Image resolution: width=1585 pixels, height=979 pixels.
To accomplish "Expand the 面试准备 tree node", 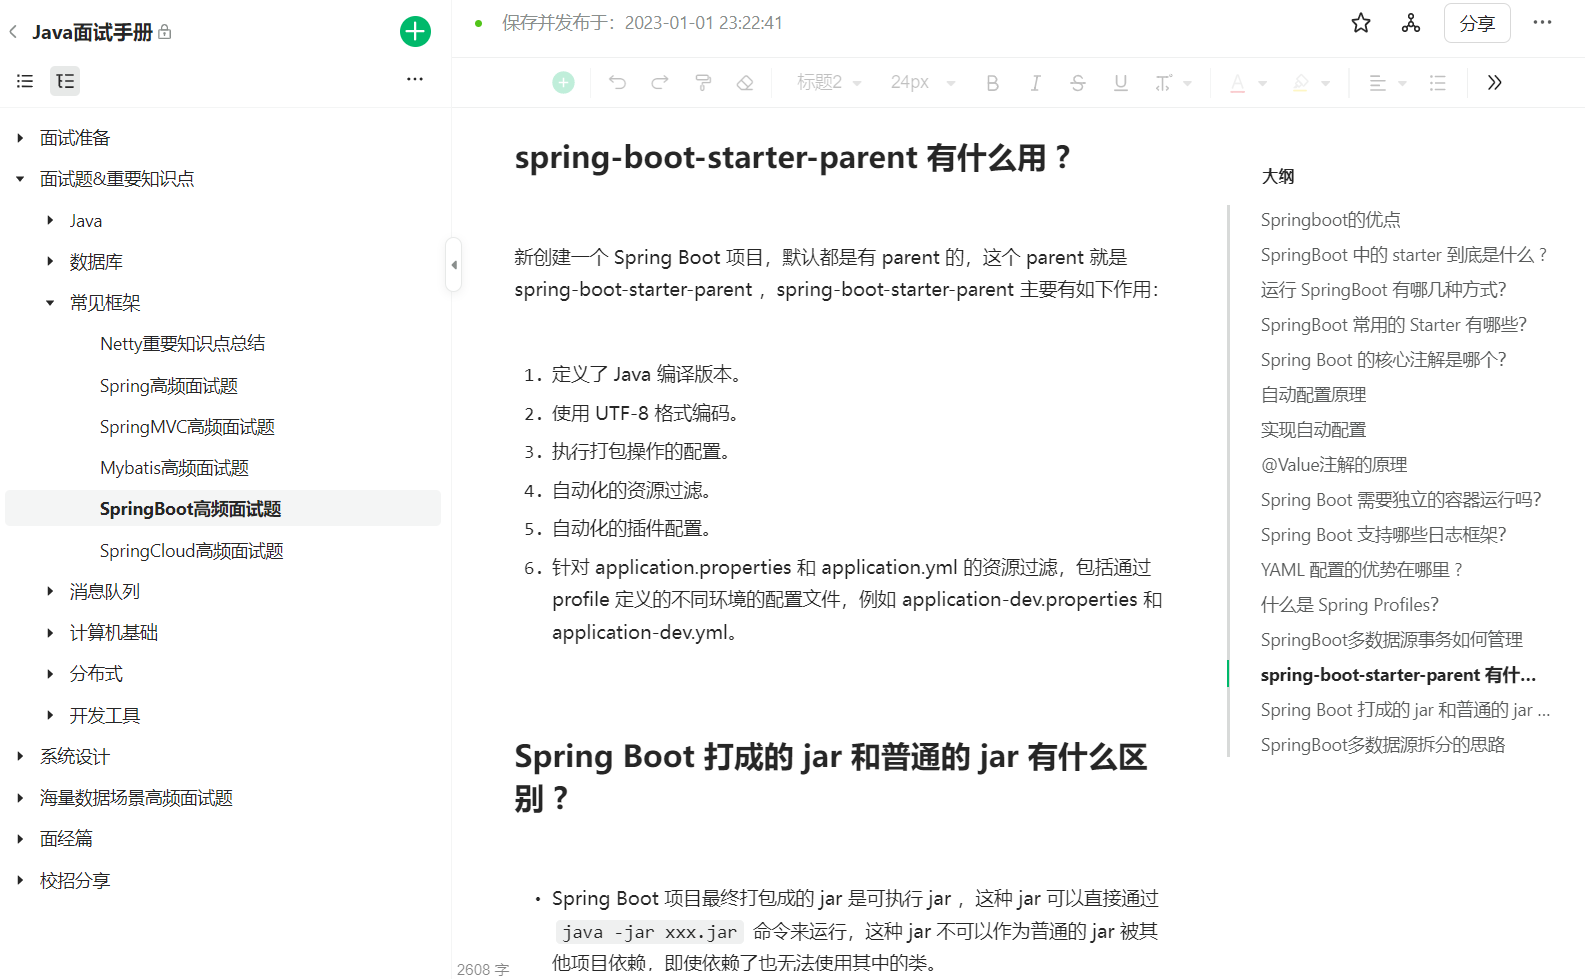I will point(20,138).
